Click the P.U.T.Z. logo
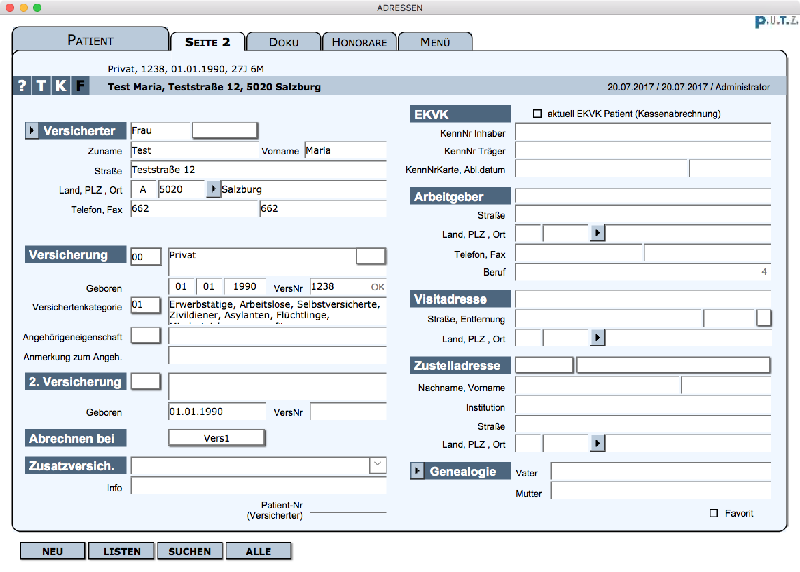 776,21
